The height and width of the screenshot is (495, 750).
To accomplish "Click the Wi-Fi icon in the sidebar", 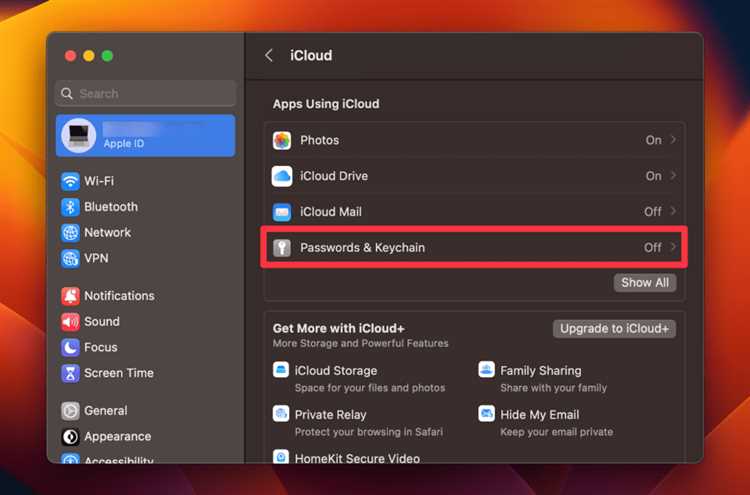I will pyautogui.click(x=70, y=181).
